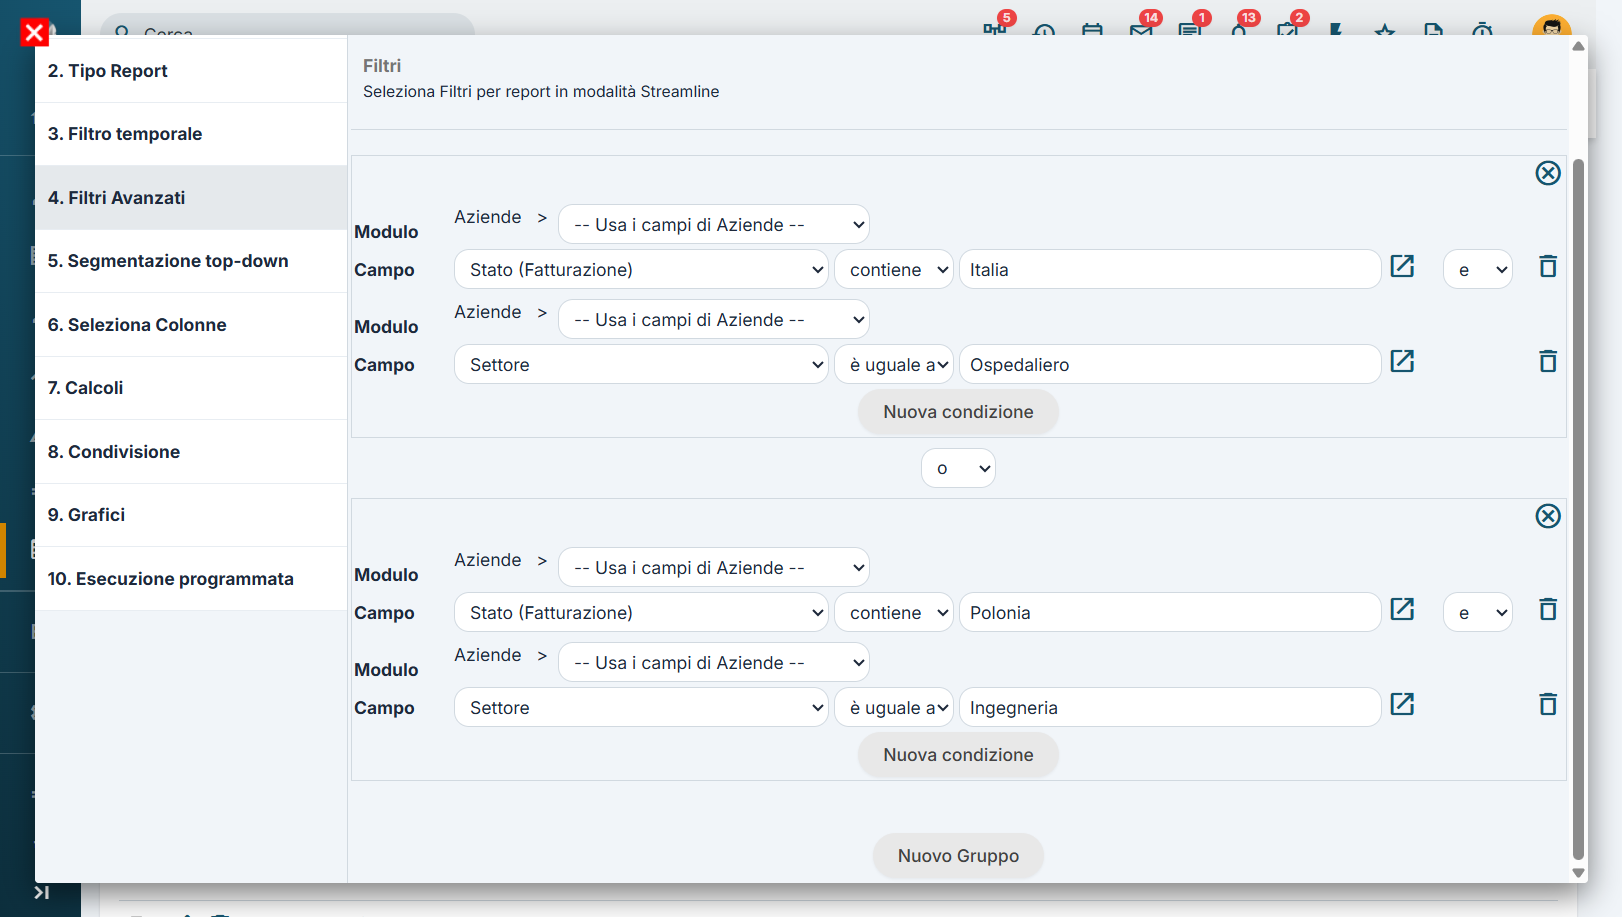Image resolution: width=1622 pixels, height=917 pixels.
Task: Change 'contiene' operator for Italia row
Action: point(894,270)
